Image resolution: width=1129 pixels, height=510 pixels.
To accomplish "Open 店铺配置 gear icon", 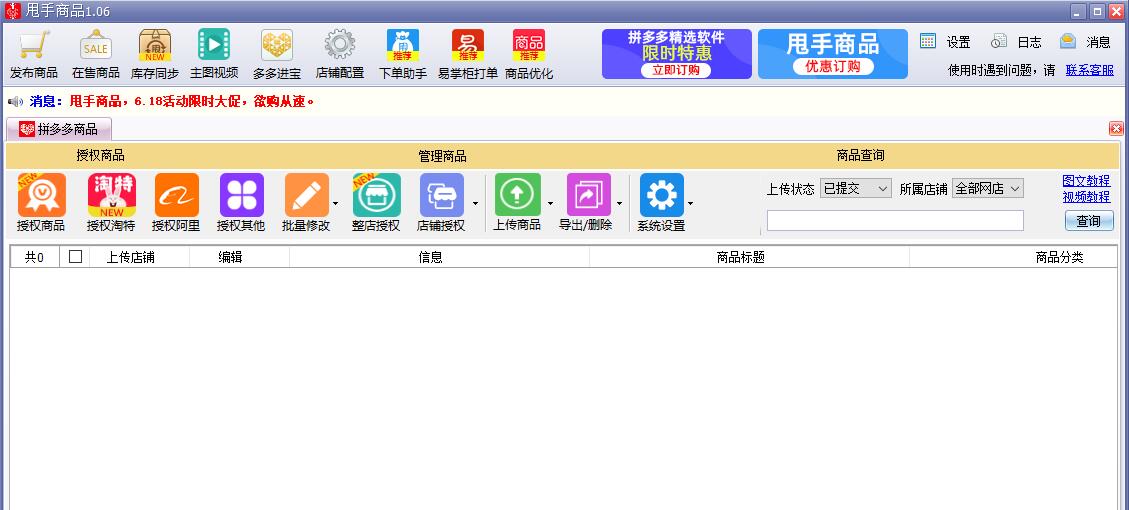I will 340,45.
